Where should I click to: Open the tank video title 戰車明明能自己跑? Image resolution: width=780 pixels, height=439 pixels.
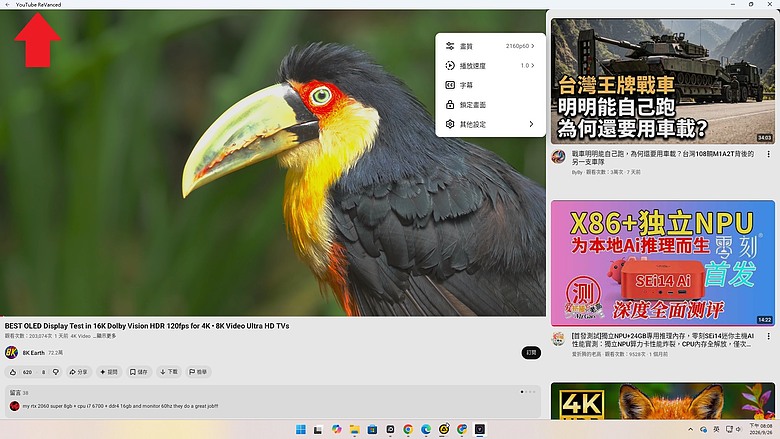[663, 158]
